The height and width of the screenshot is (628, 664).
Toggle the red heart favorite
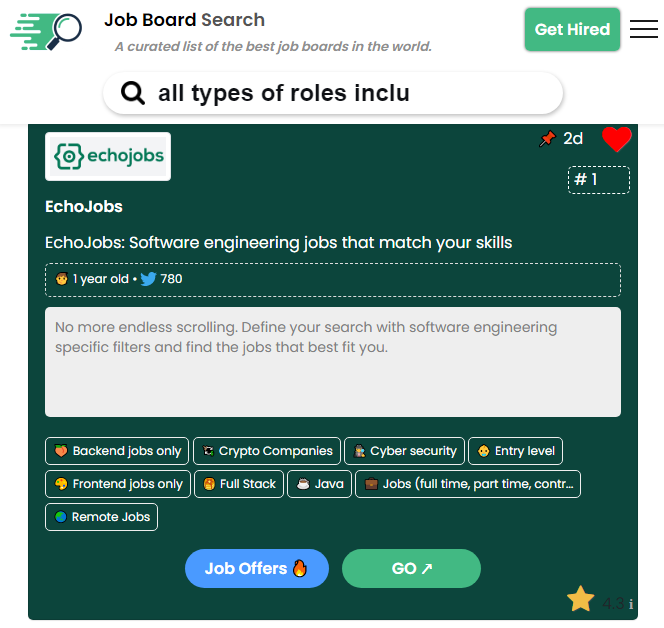[x=617, y=139]
